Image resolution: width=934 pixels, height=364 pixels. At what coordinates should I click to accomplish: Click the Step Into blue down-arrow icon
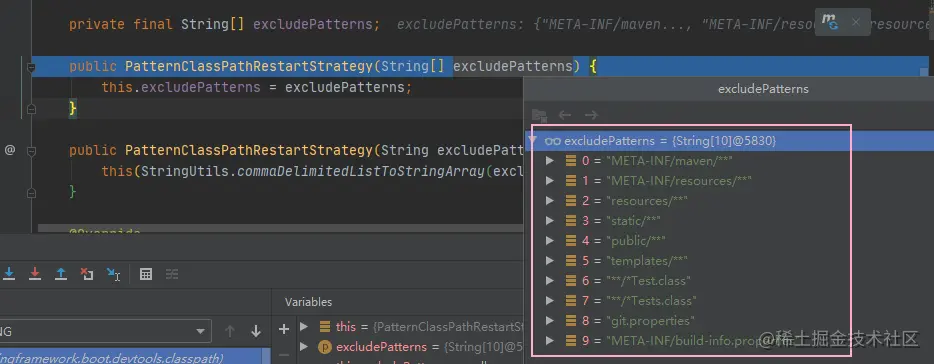9,273
